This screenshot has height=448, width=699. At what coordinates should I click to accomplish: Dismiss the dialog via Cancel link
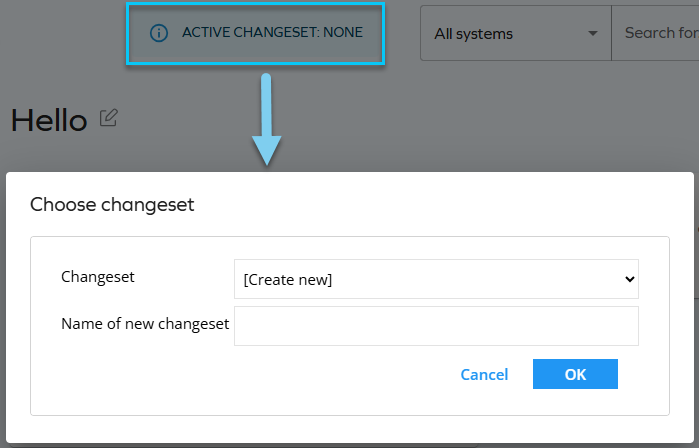(484, 374)
